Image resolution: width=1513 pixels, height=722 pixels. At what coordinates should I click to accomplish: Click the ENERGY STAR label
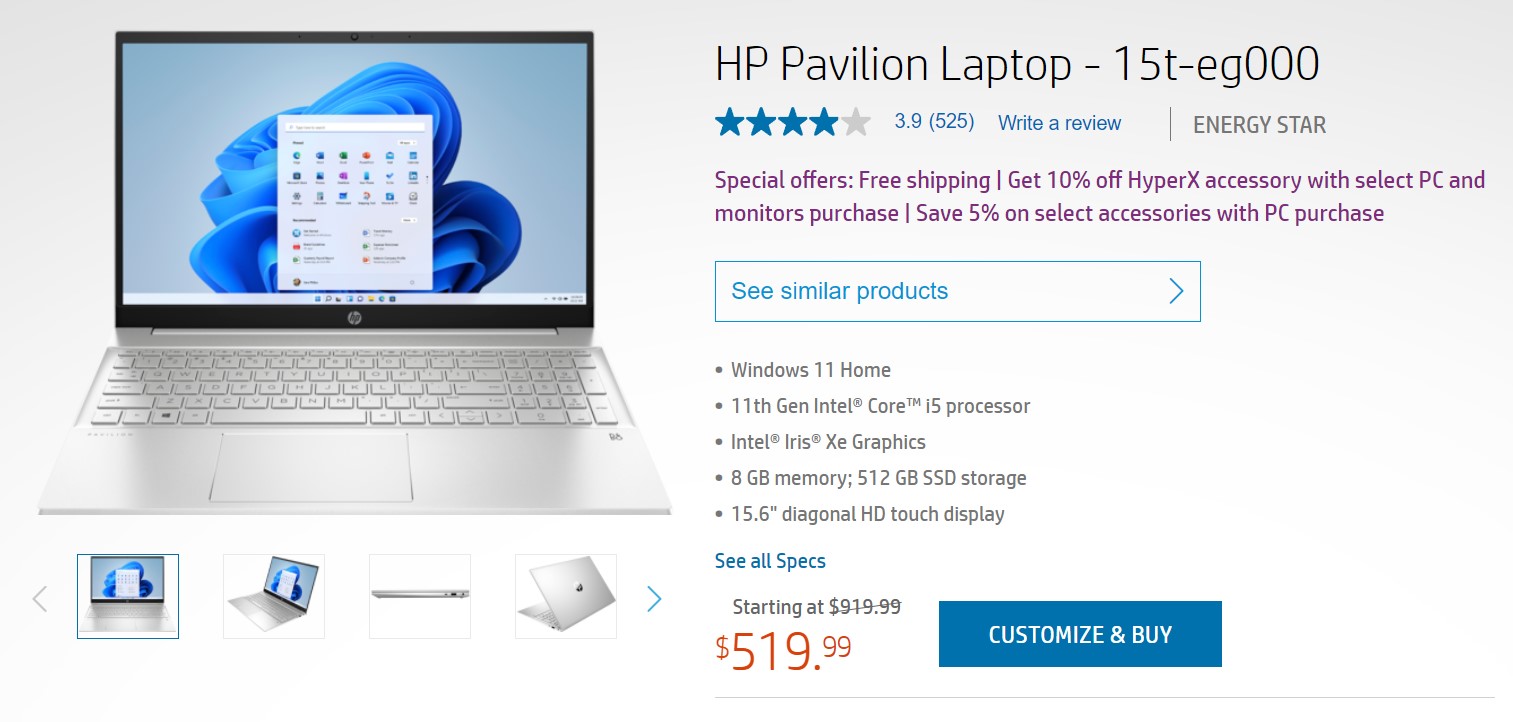[x=1259, y=125]
